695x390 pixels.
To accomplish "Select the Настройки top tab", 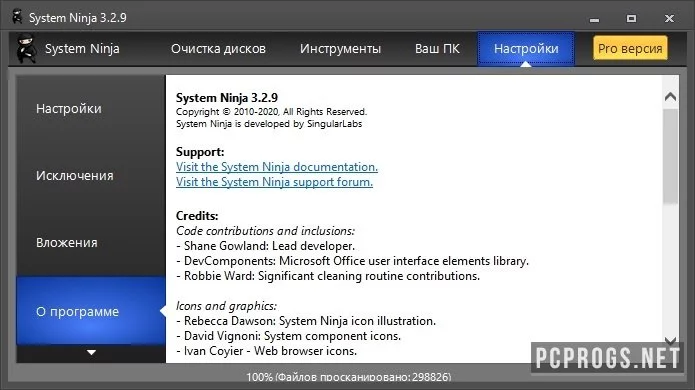I will 526,49.
